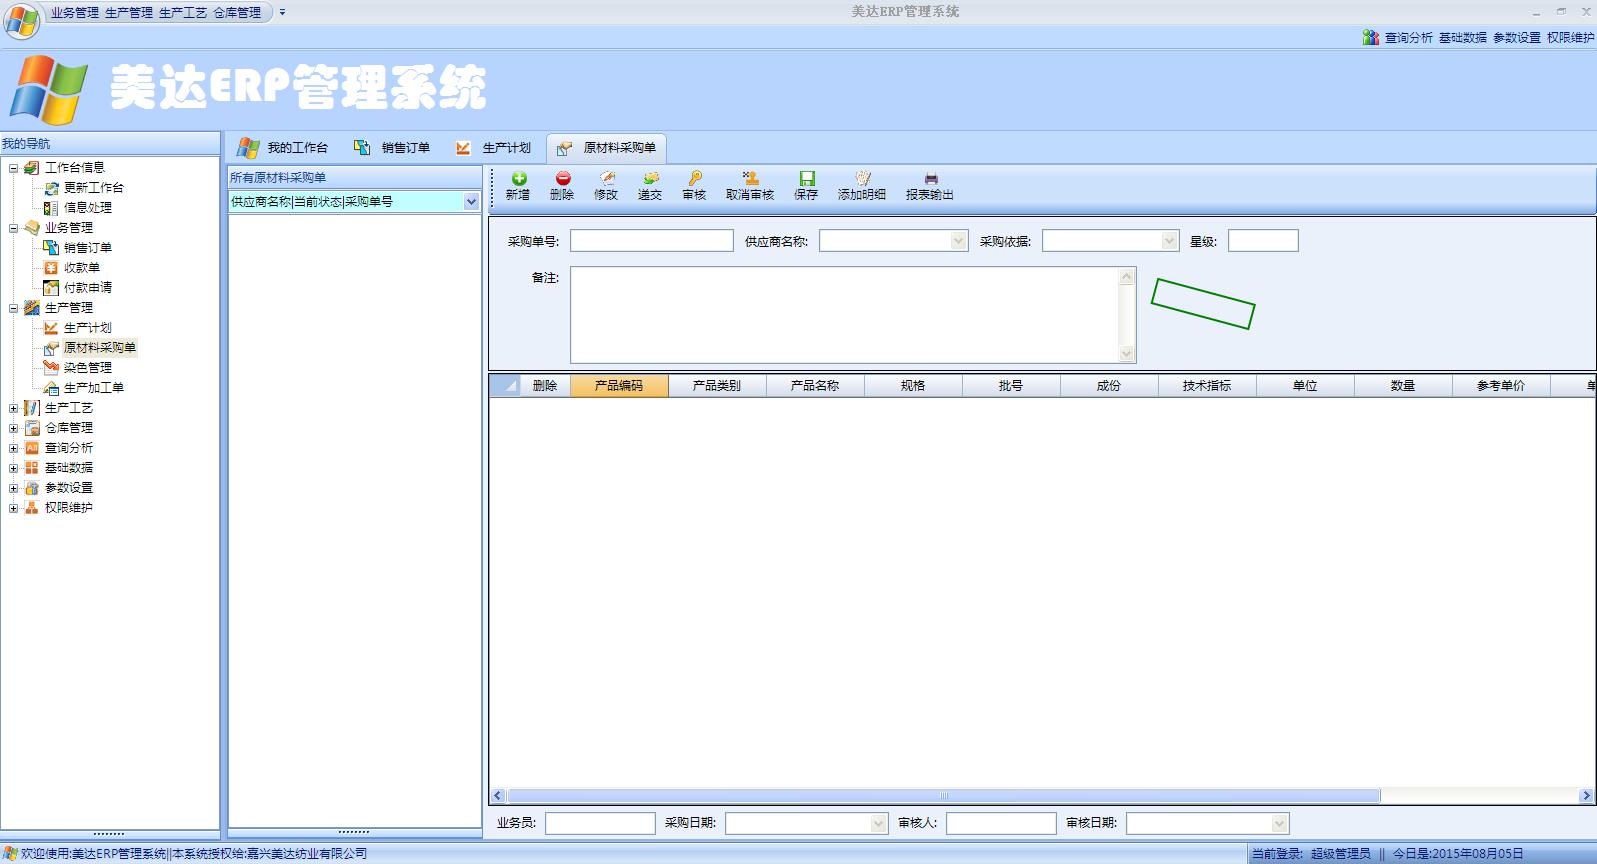Open the purchase order filter combo box
1597x864 pixels.
pos(471,202)
